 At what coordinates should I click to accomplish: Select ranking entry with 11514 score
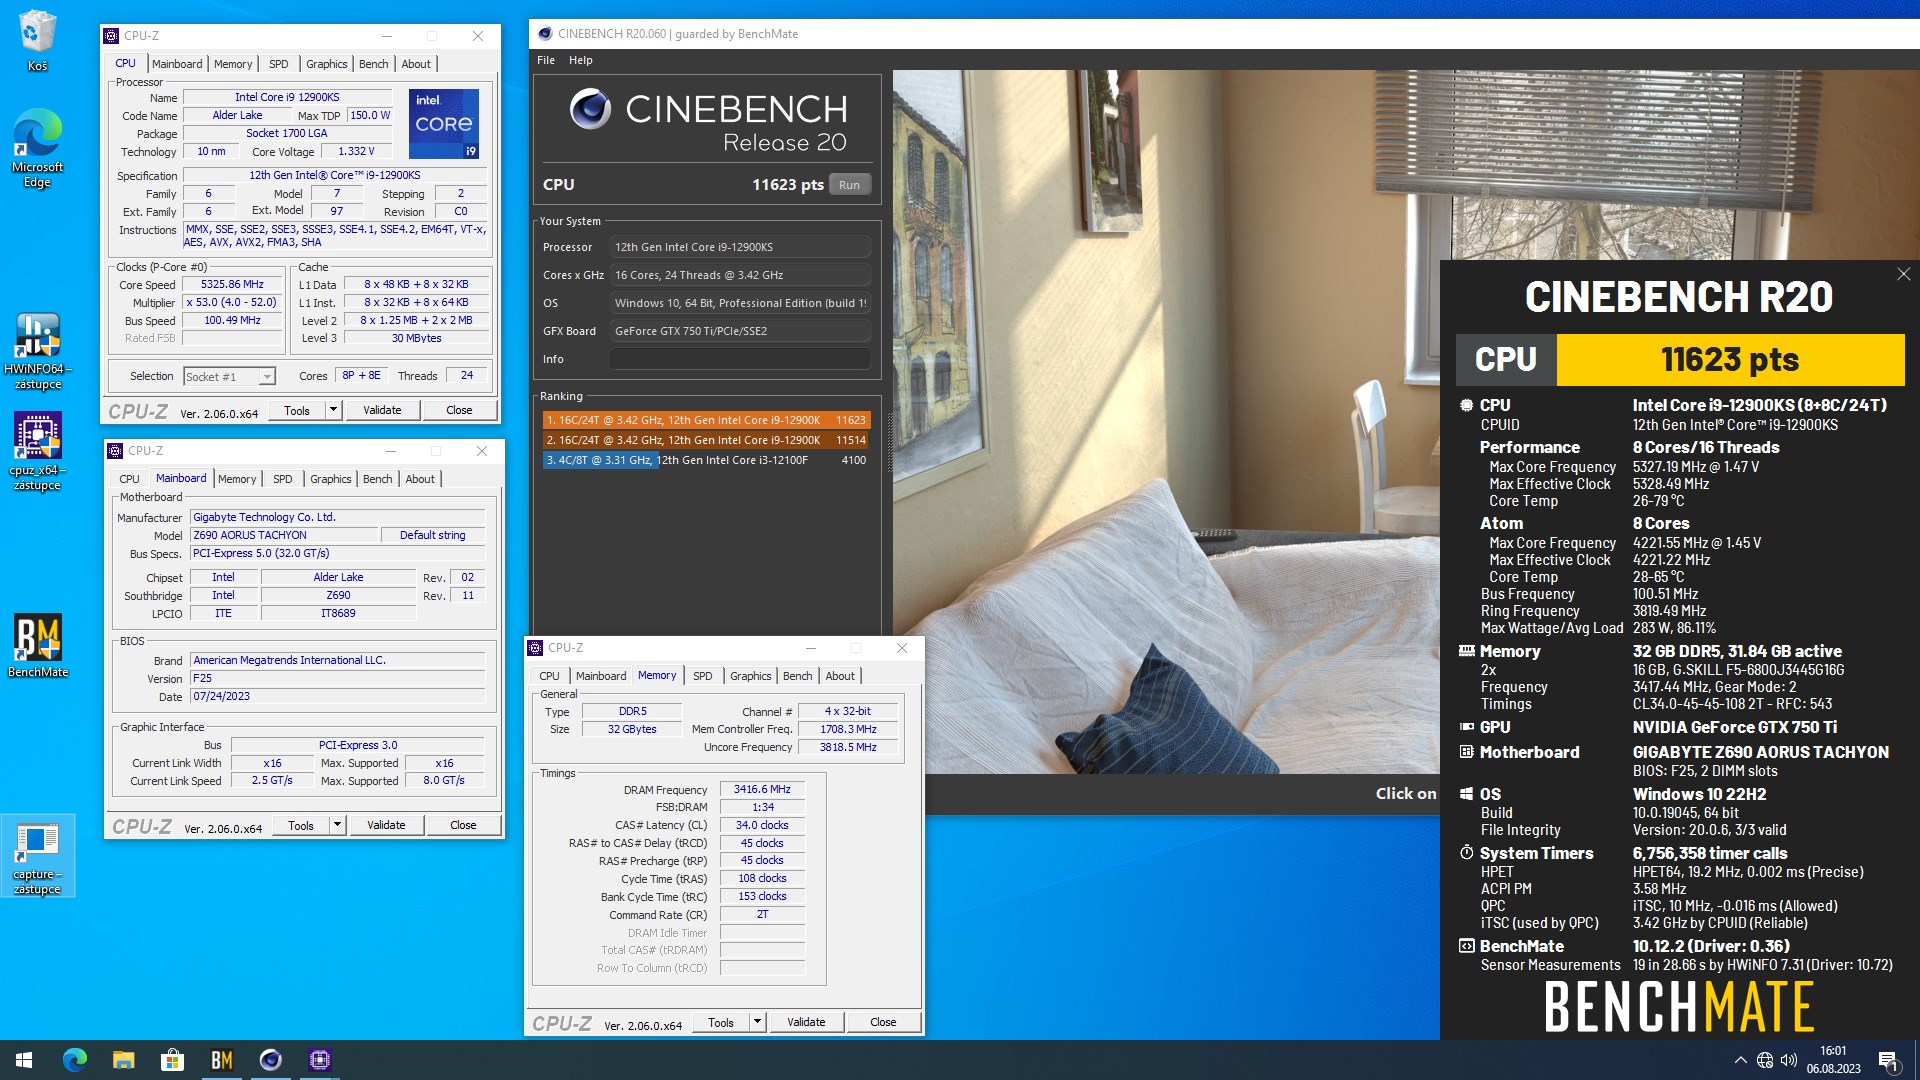pos(706,440)
